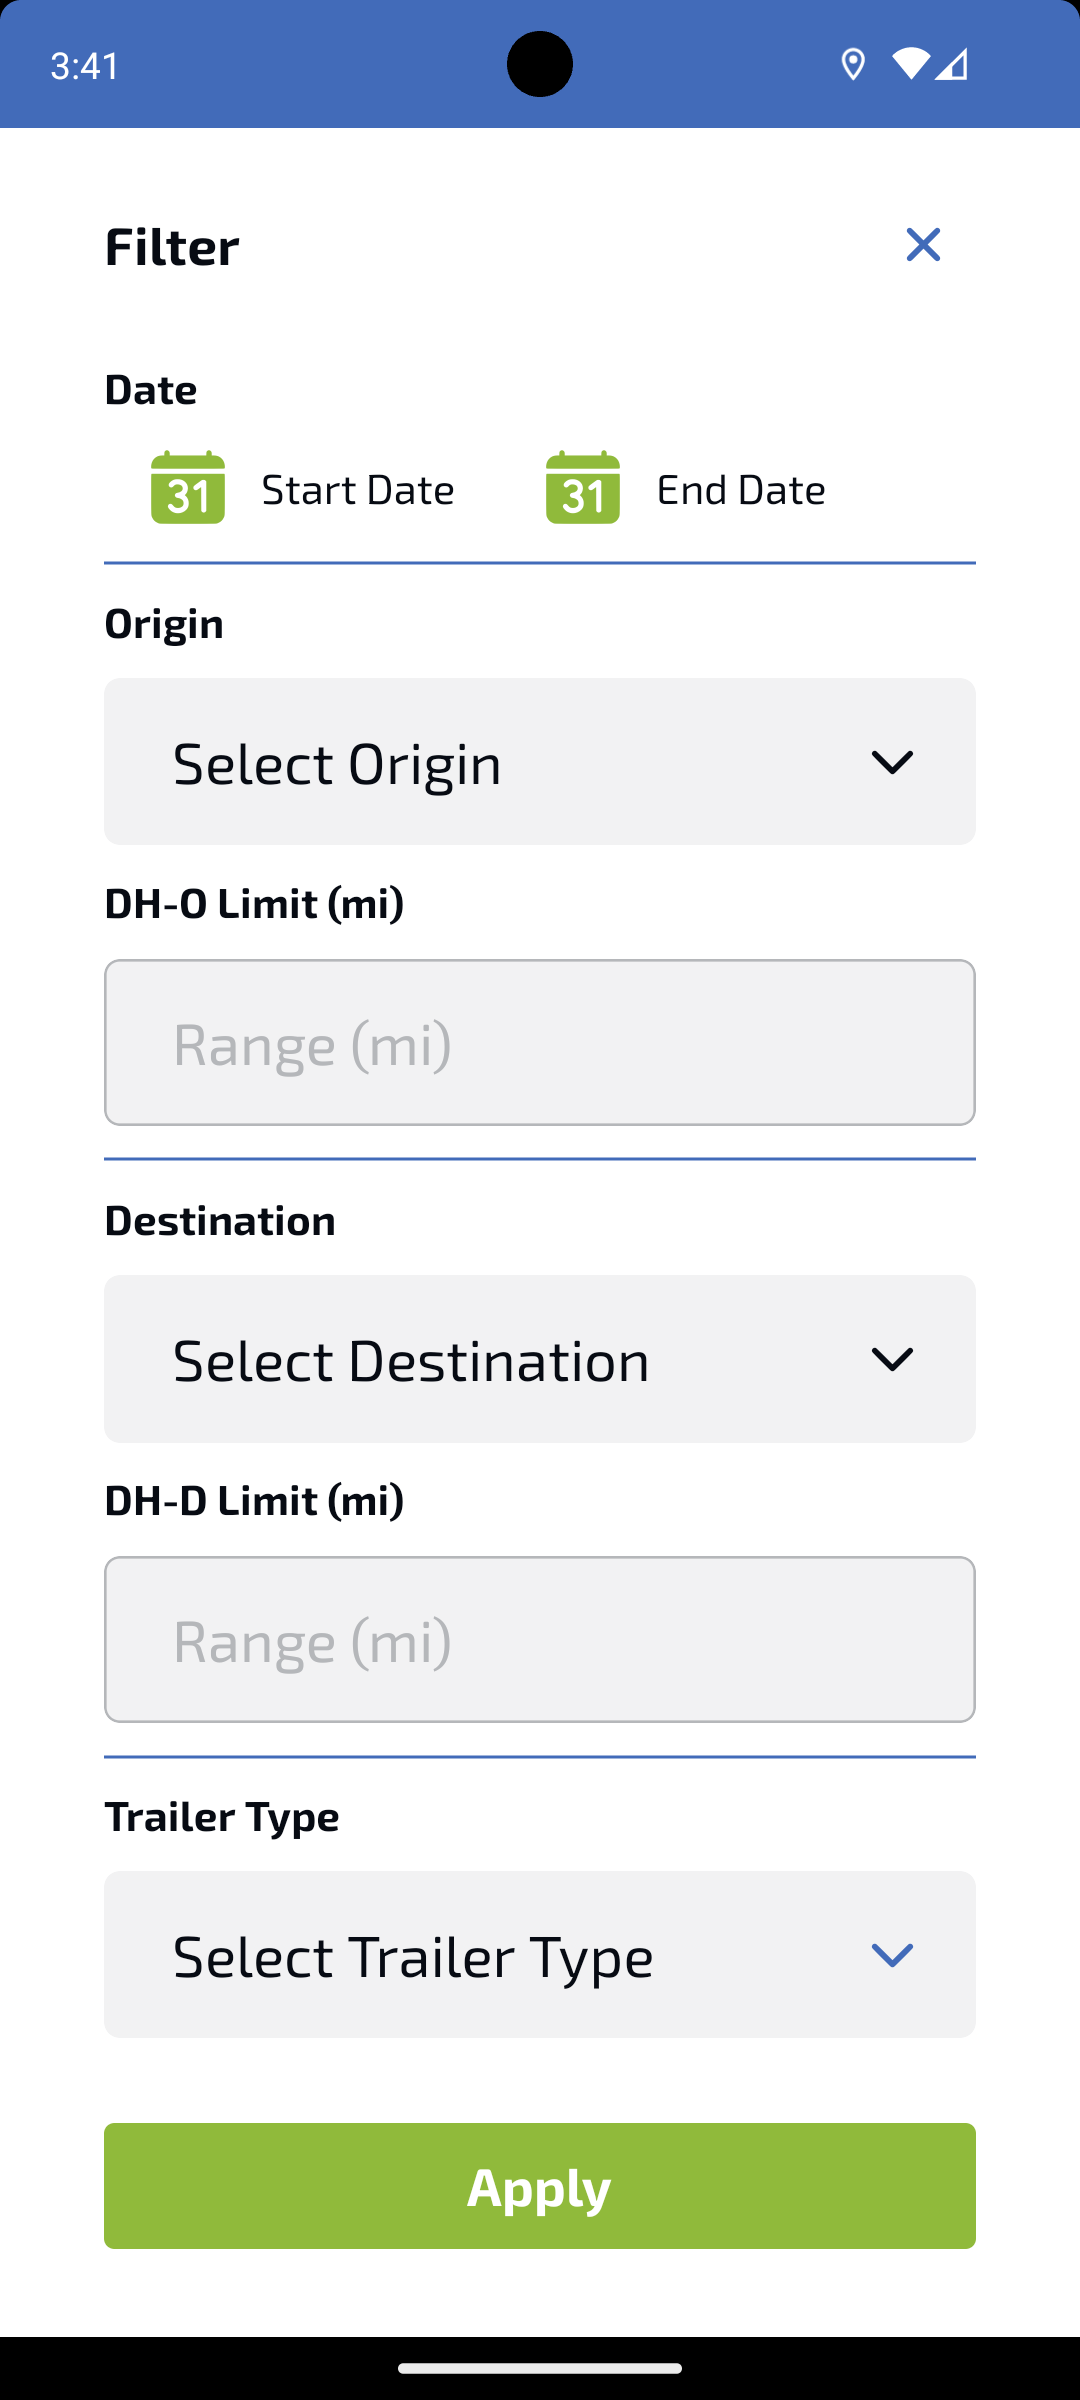Tap the Start Date calendar icon
This screenshot has width=1080, height=2400.
point(188,487)
